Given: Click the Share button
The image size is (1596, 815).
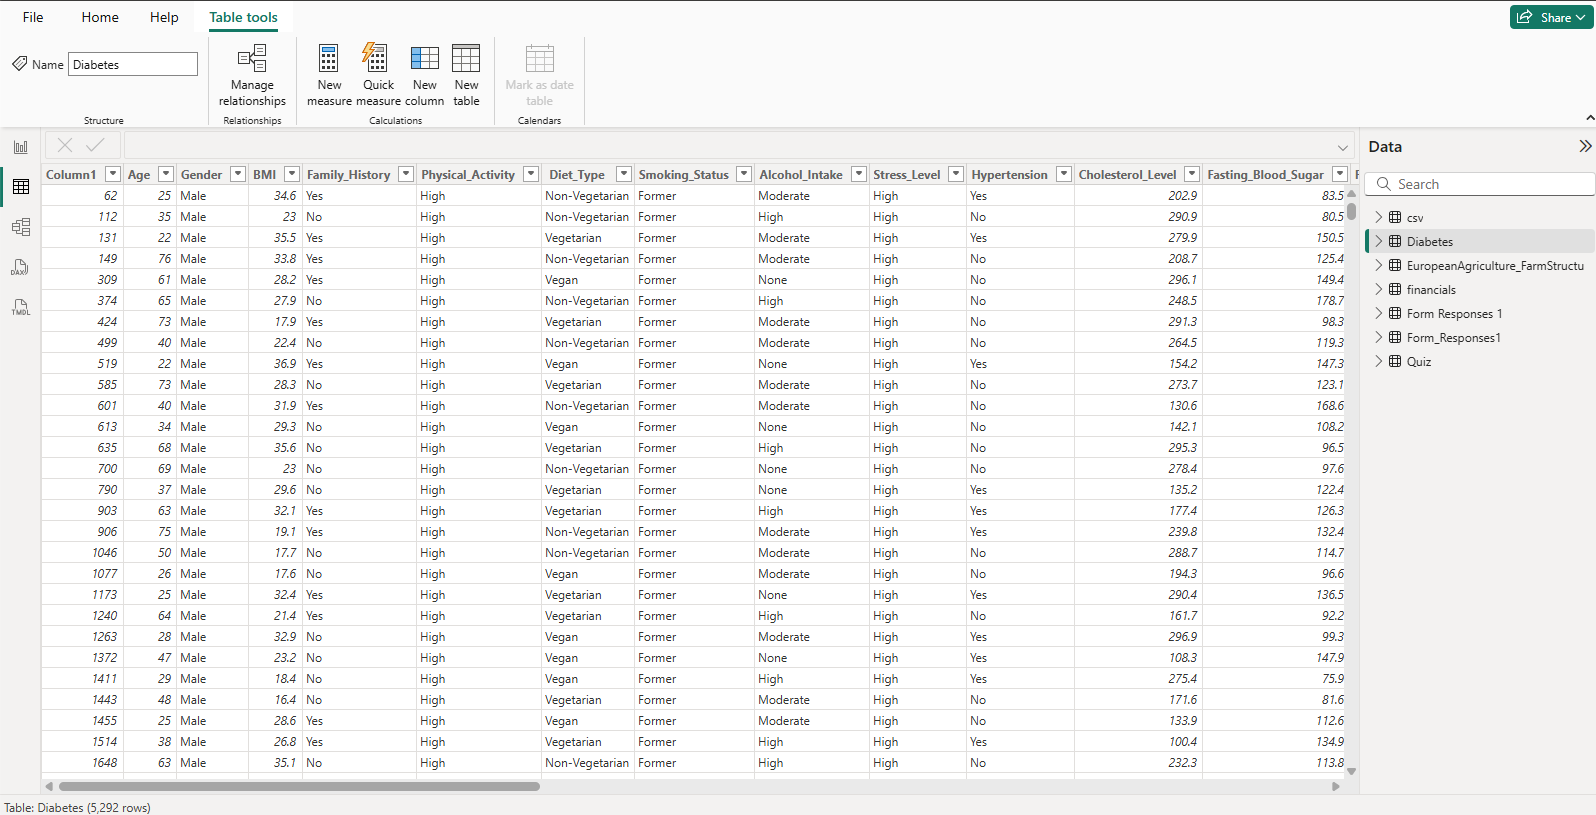Looking at the screenshot, I should point(1550,17).
